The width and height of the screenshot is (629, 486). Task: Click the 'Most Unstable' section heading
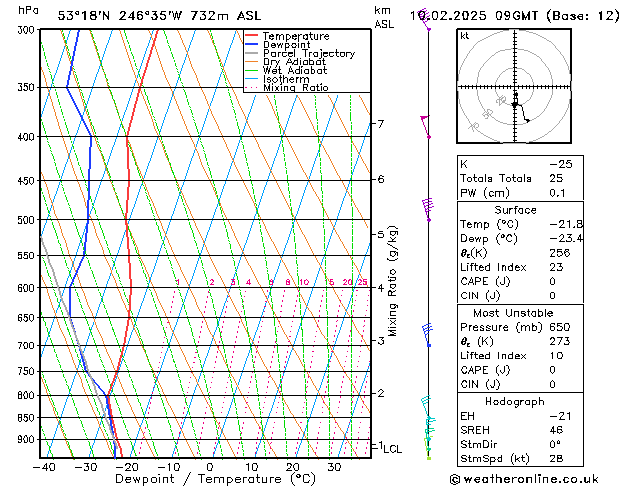click(513, 313)
